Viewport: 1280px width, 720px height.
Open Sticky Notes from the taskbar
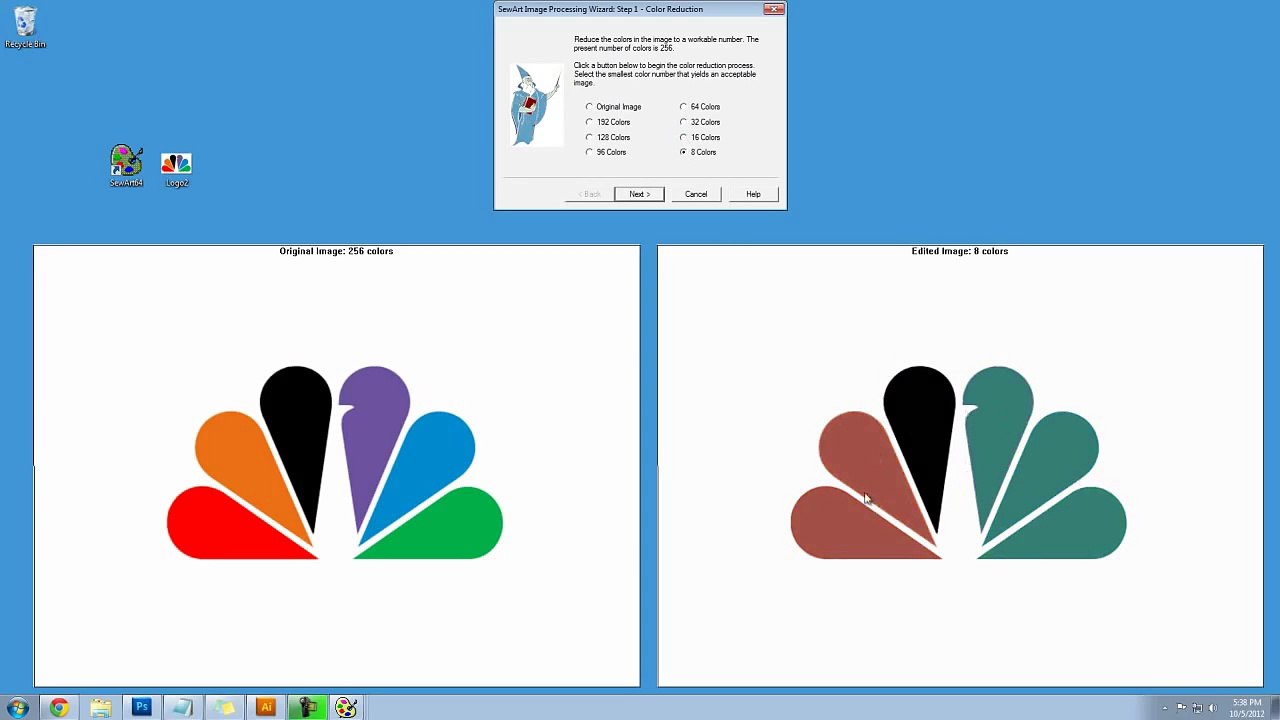(x=223, y=708)
